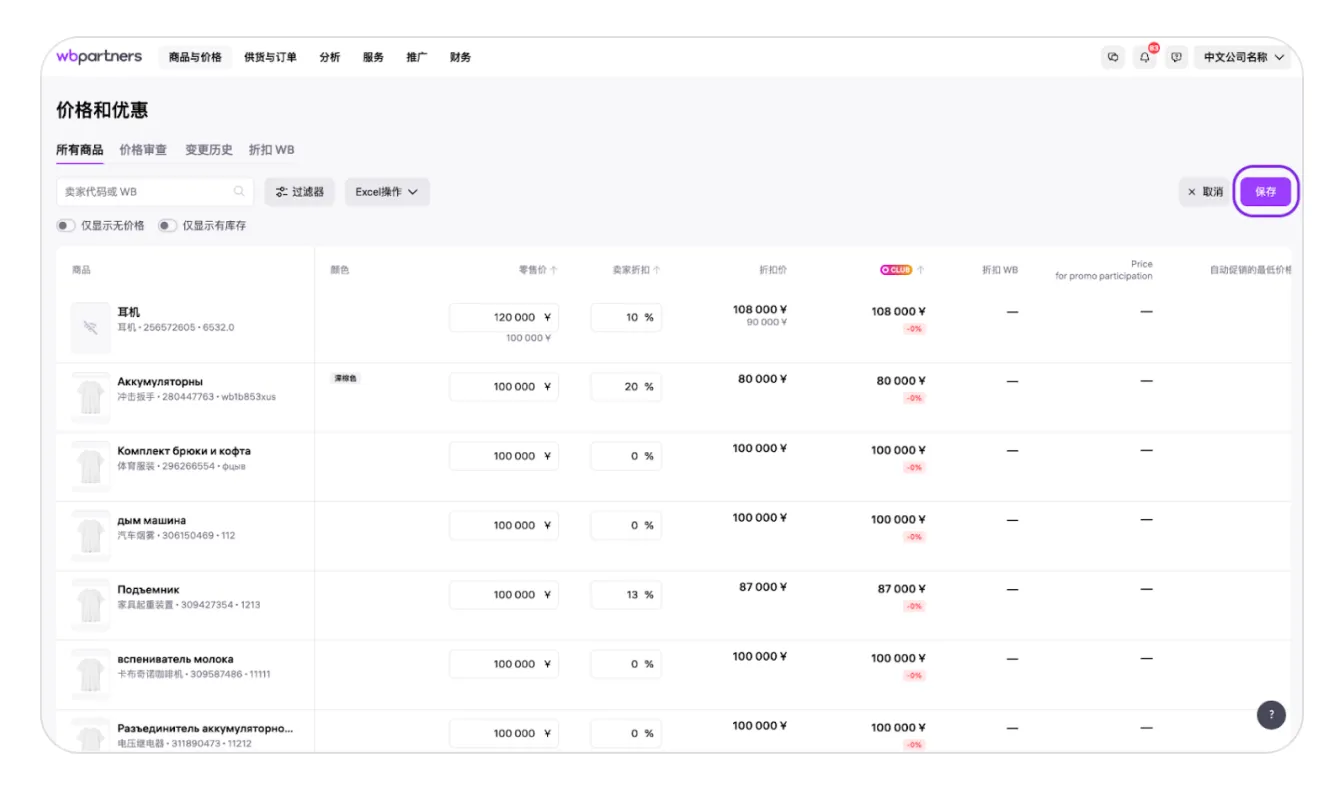Go to the 变更历史 tab
Screen dimensions: 1344x790
(209, 150)
